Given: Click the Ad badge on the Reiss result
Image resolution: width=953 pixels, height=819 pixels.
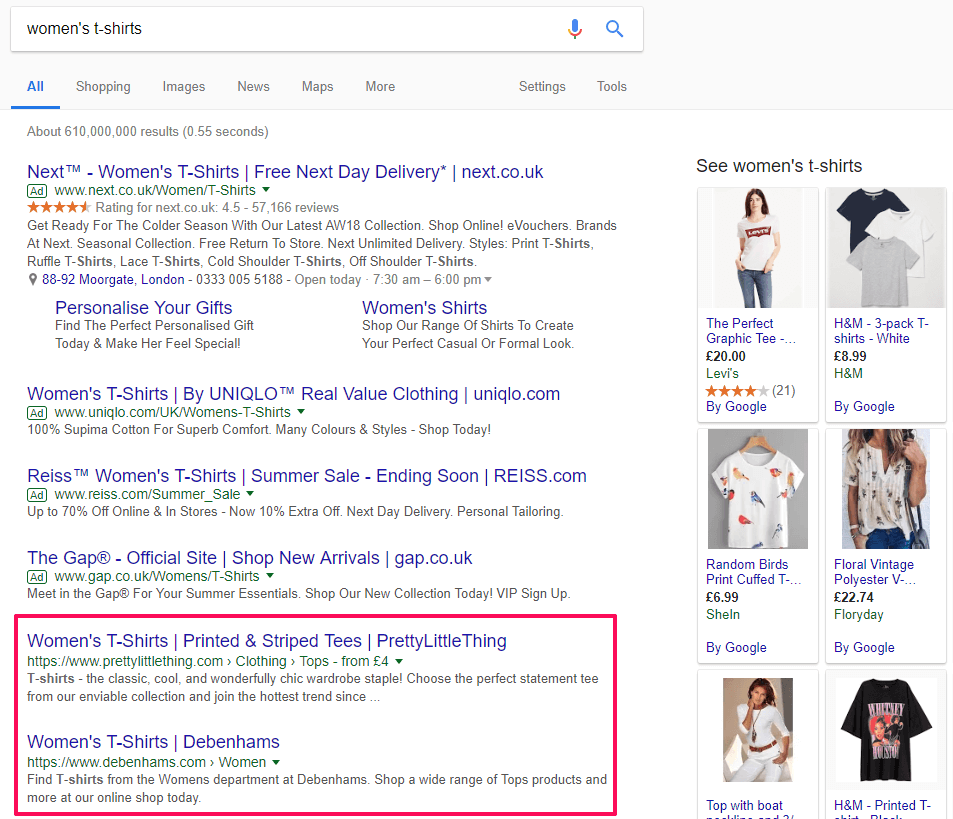Looking at the screenshot, I should coord(37,495).
